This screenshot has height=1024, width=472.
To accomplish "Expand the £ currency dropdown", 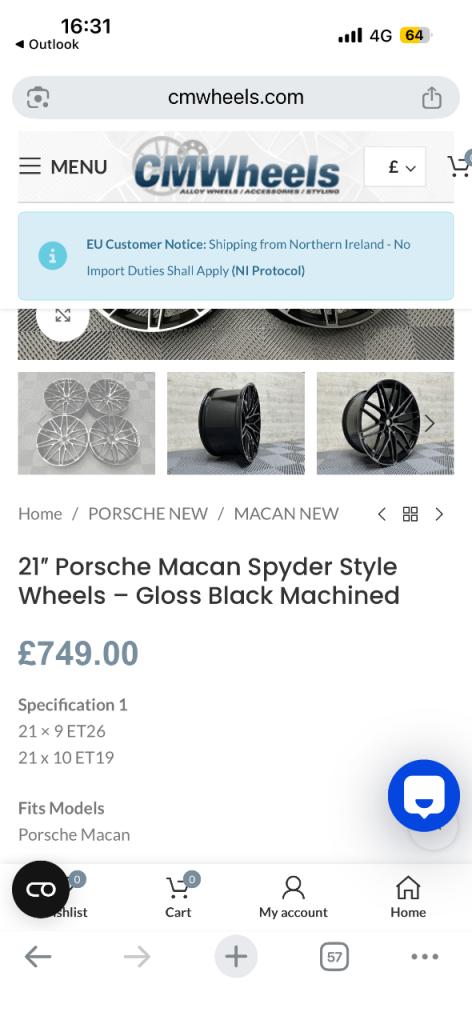I will coord(395,167).
